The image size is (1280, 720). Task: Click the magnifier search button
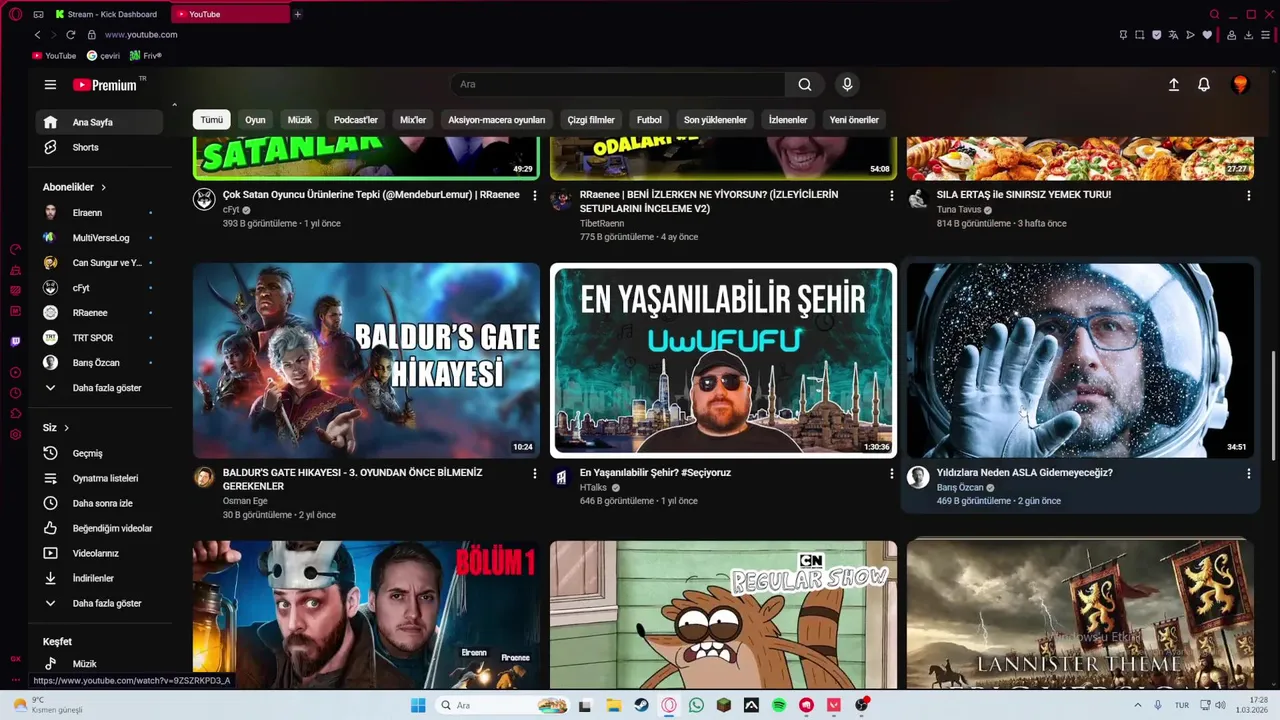click(805, 85)
